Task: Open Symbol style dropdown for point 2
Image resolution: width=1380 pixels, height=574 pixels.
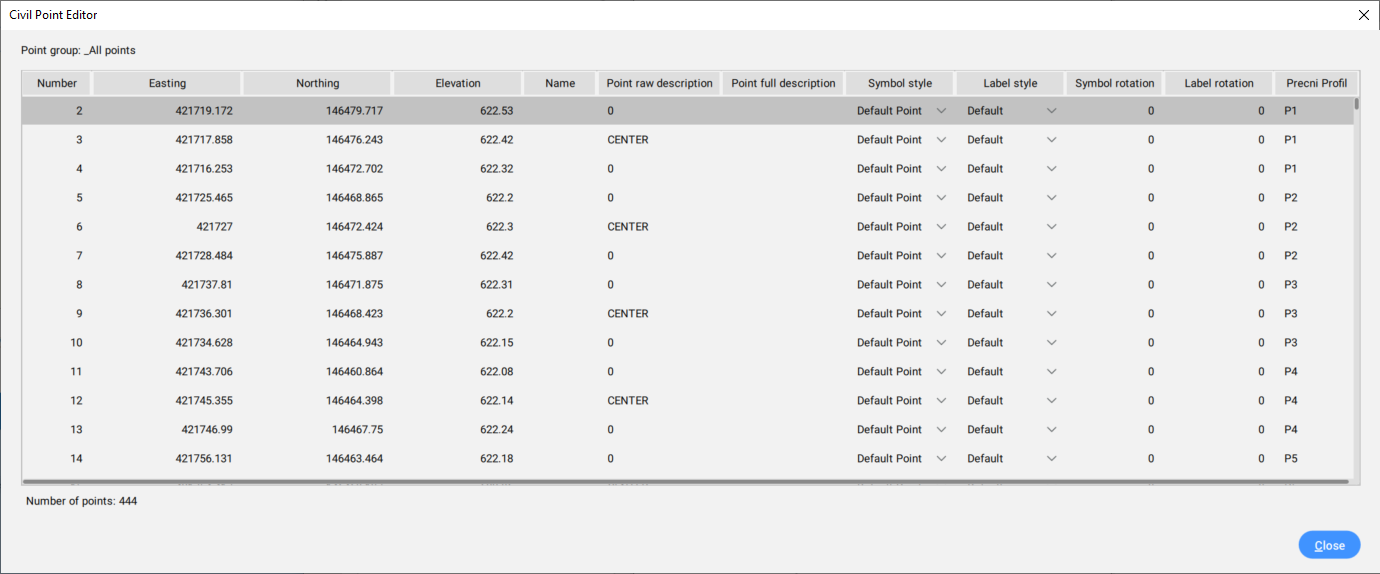Action: pyautogui.click(x=940, y=111)
